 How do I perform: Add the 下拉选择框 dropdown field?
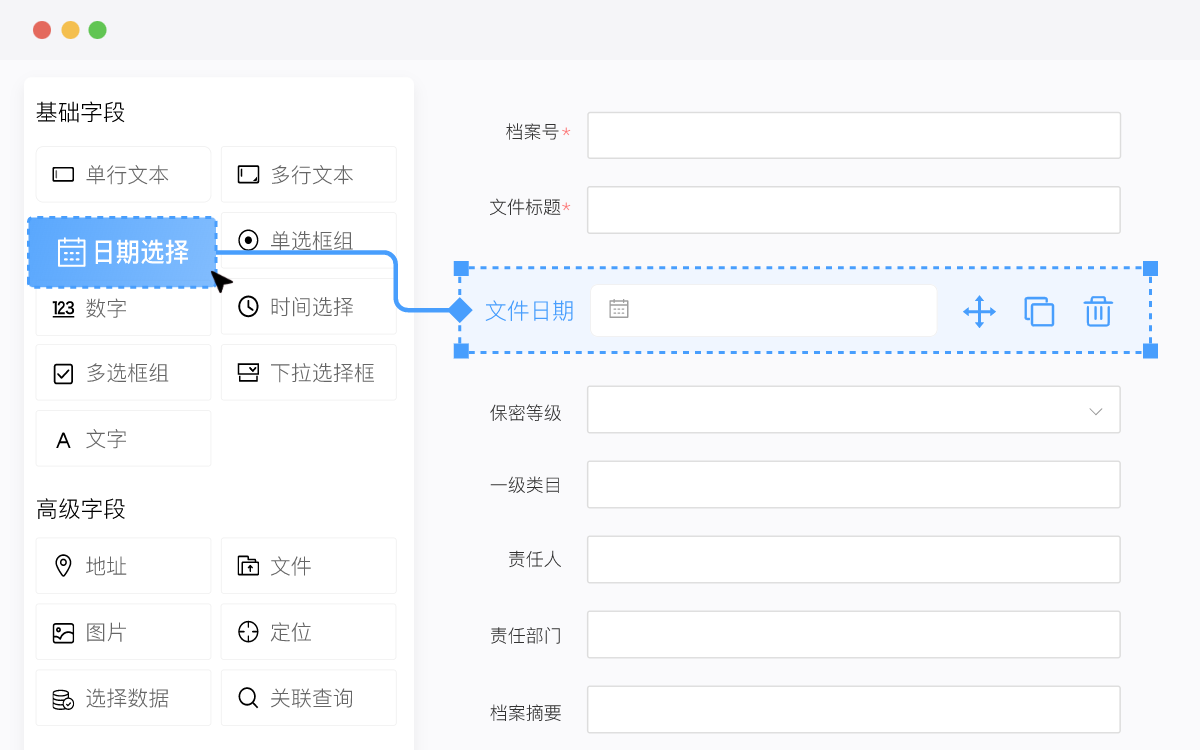(x=308, y=373)
